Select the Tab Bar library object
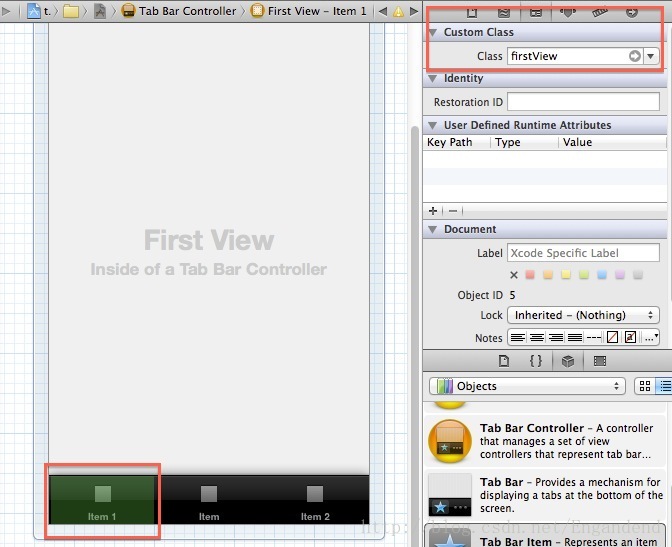 [x=545, y=495]
